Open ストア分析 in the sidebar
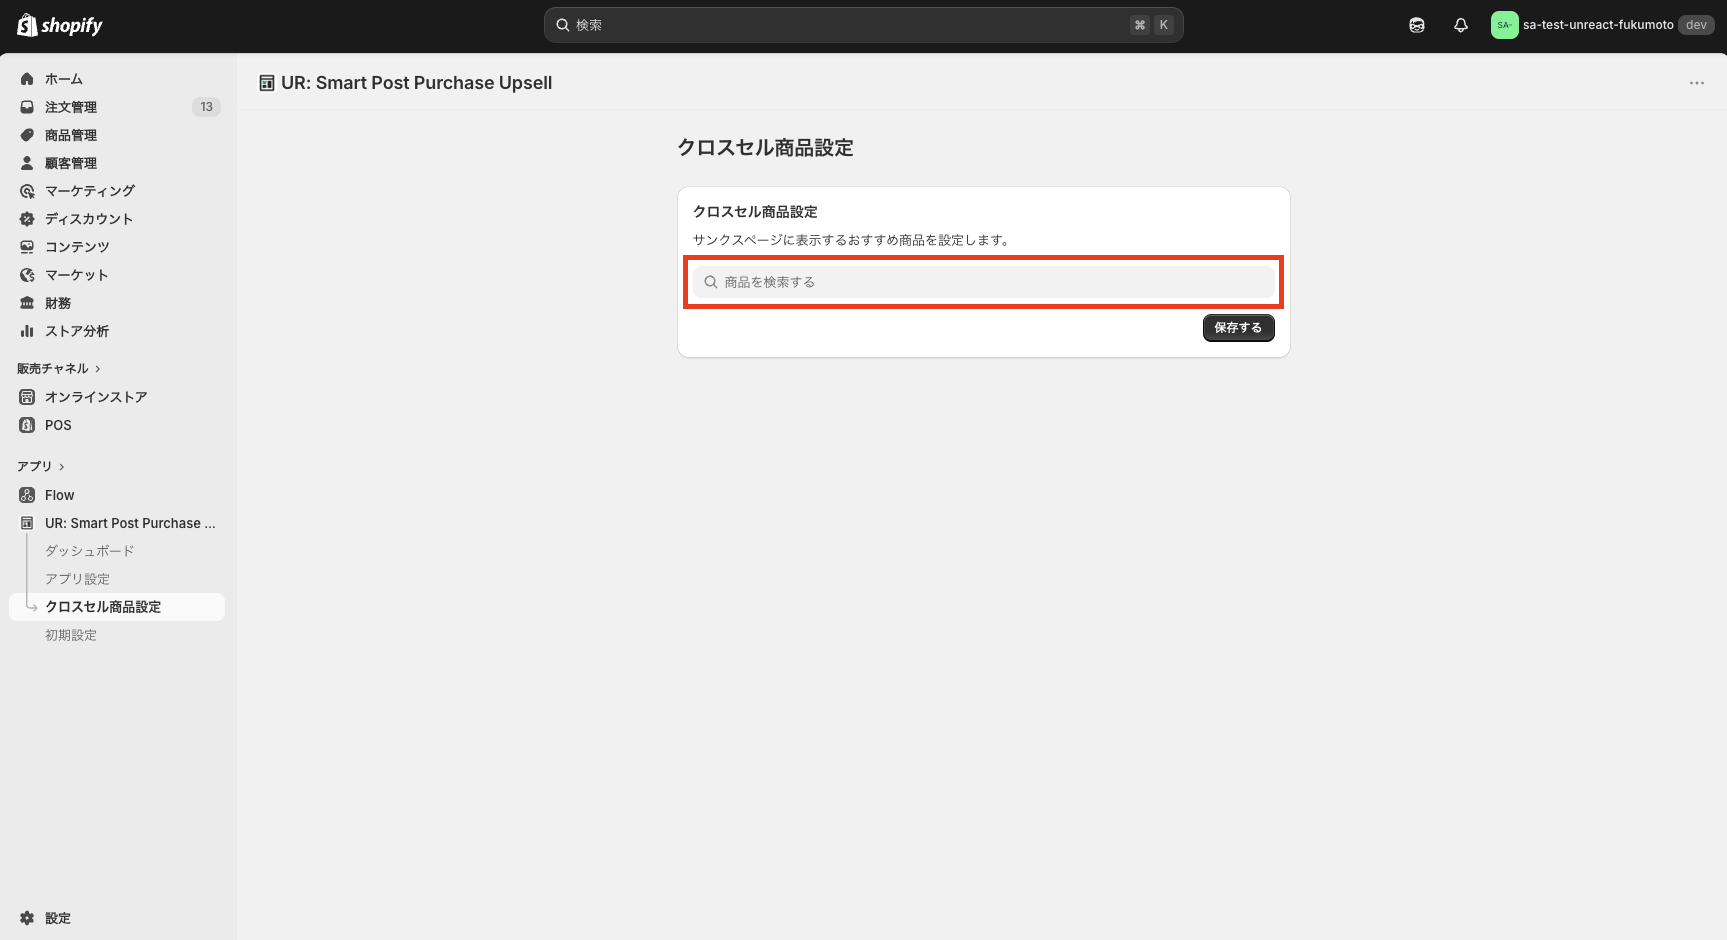 [117, 331]
